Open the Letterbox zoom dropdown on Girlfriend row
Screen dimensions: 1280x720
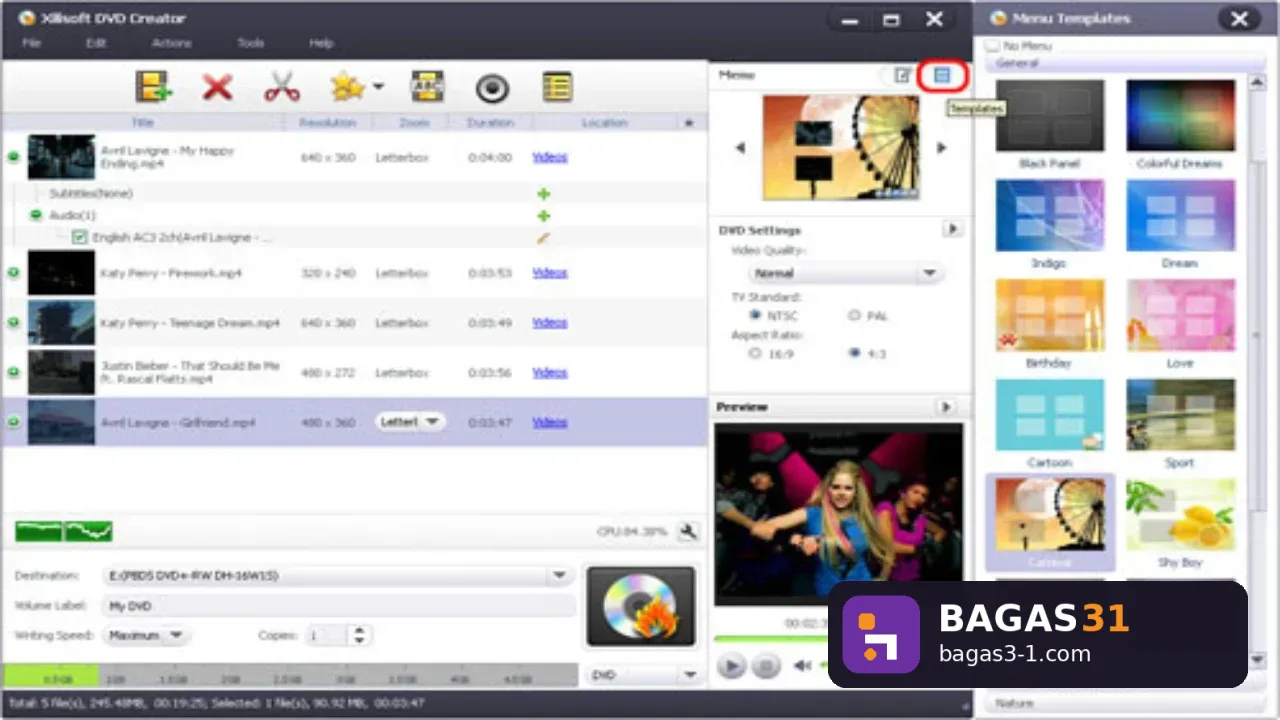point(410,422)
